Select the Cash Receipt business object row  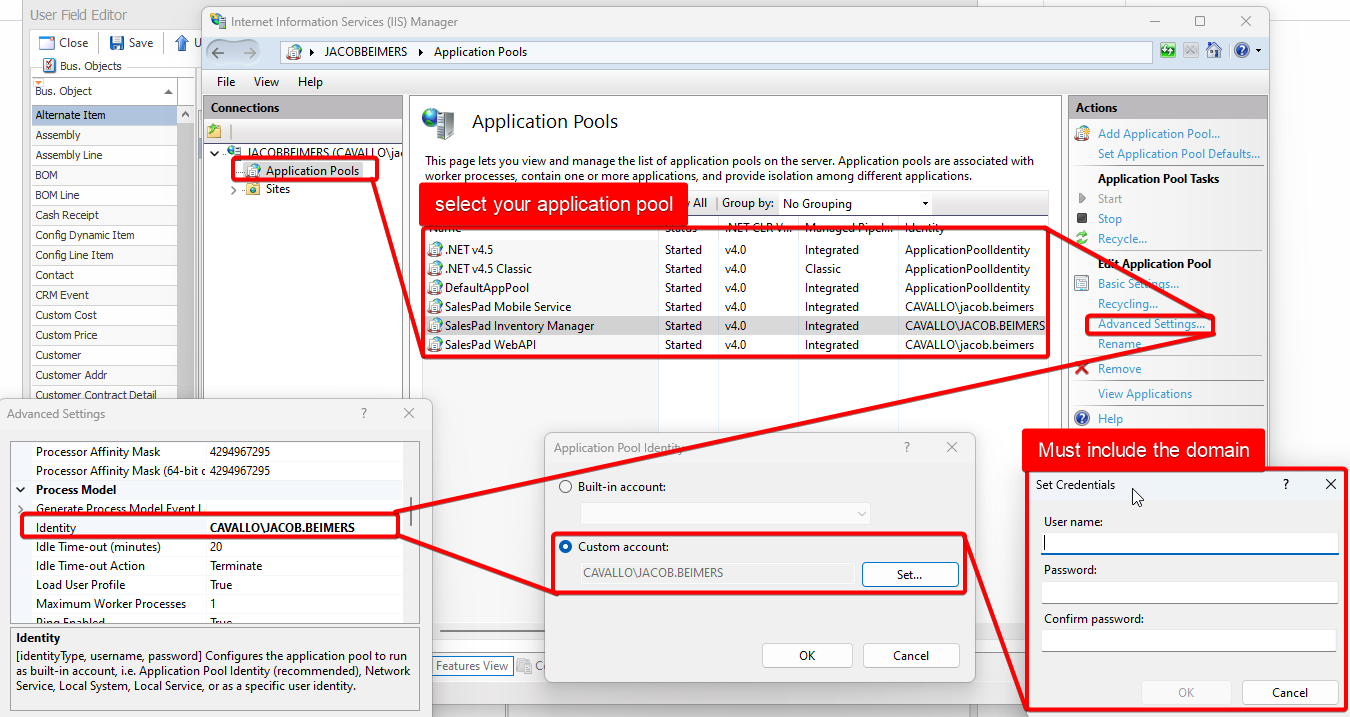pyautogui.click(x=104, y=215)
